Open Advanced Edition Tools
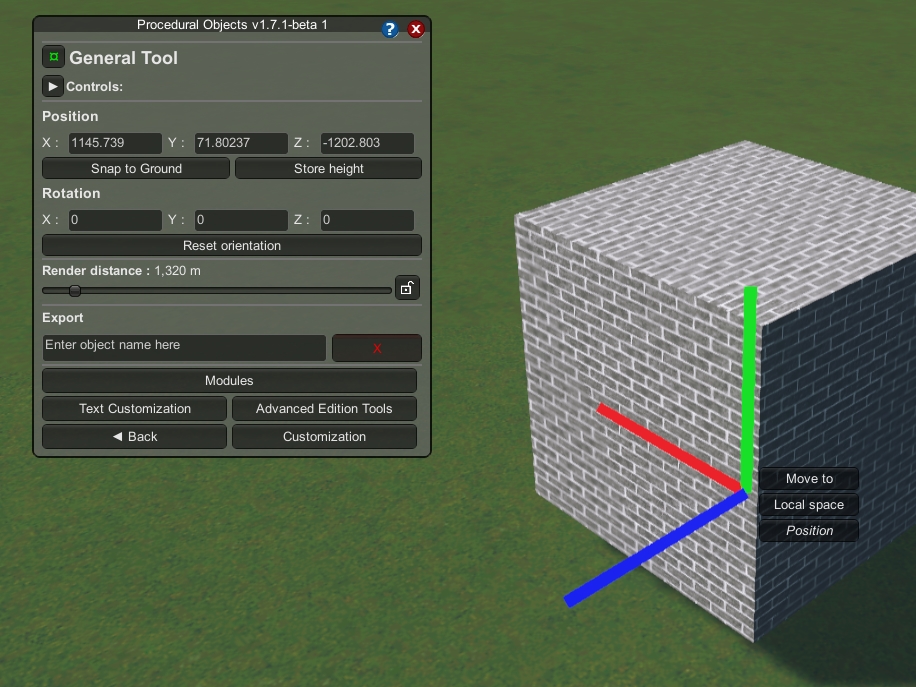The height and width of the screenshot is (687, 916). (x=323, y=408)
